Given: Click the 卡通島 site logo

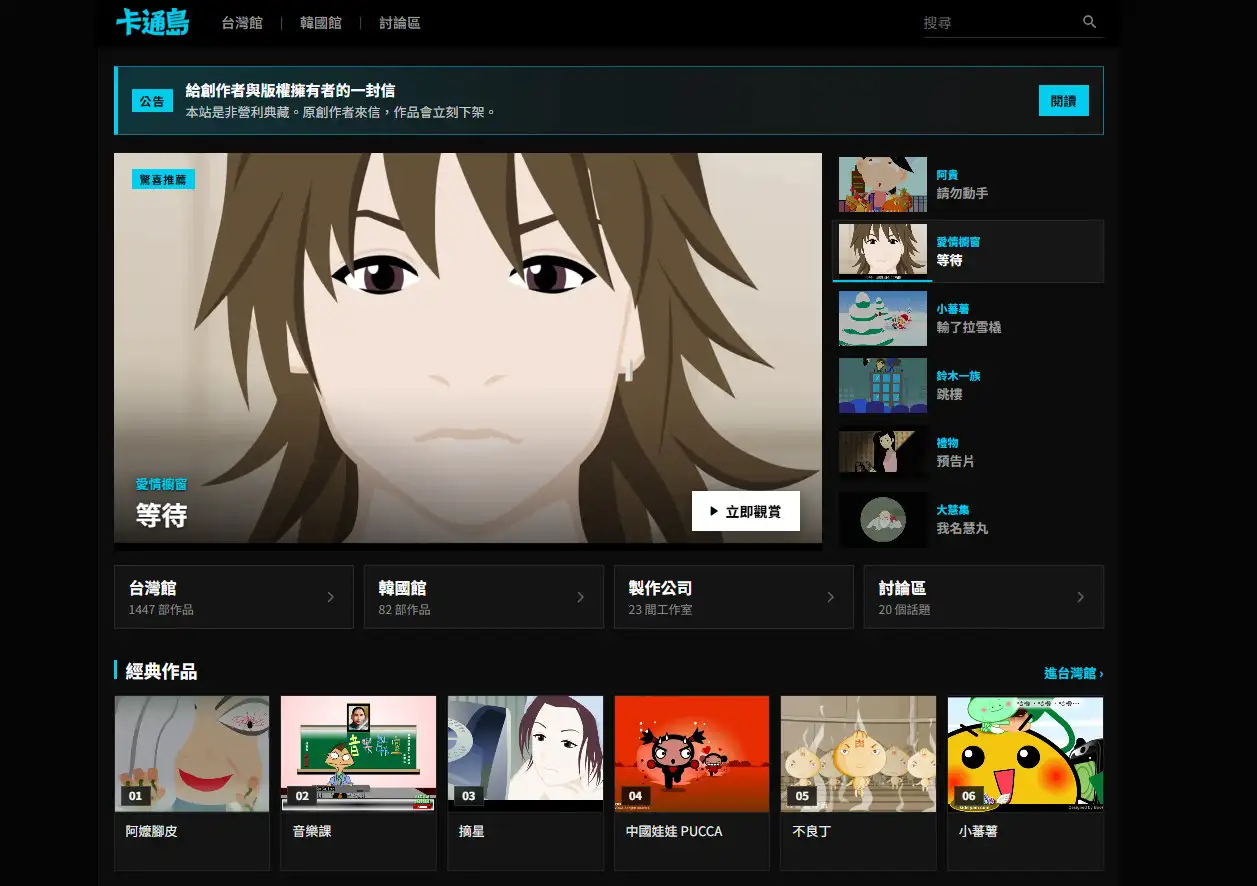Looking at the screenshot, I should point(152,22).
